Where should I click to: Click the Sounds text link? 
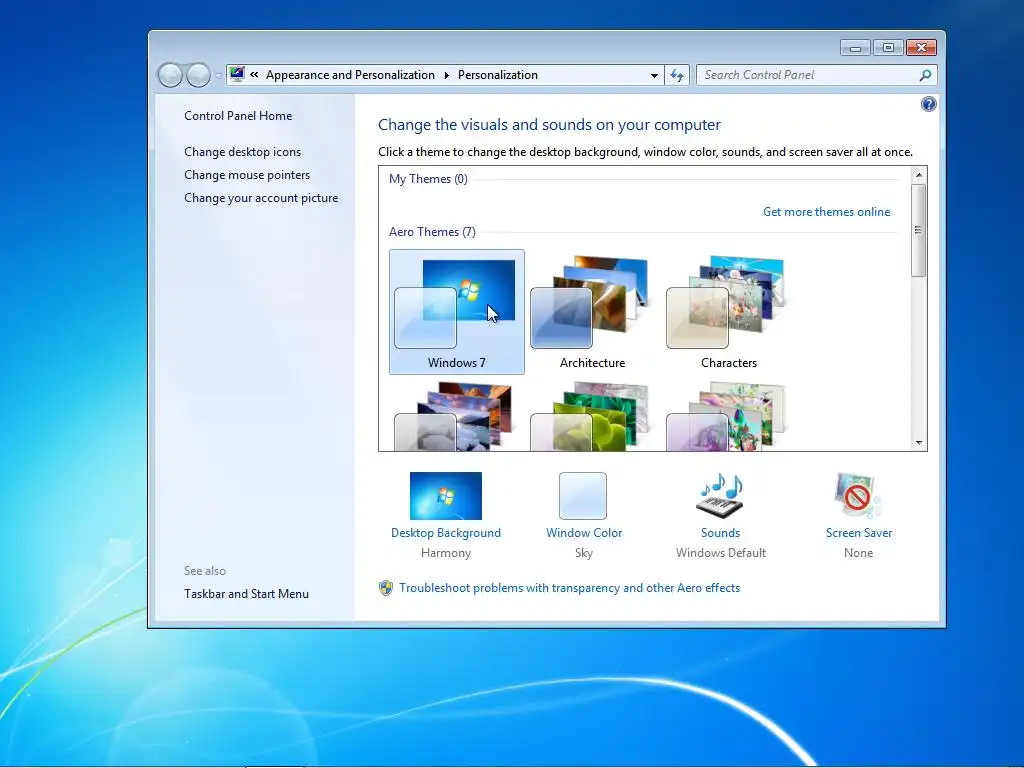coord(720,533)
